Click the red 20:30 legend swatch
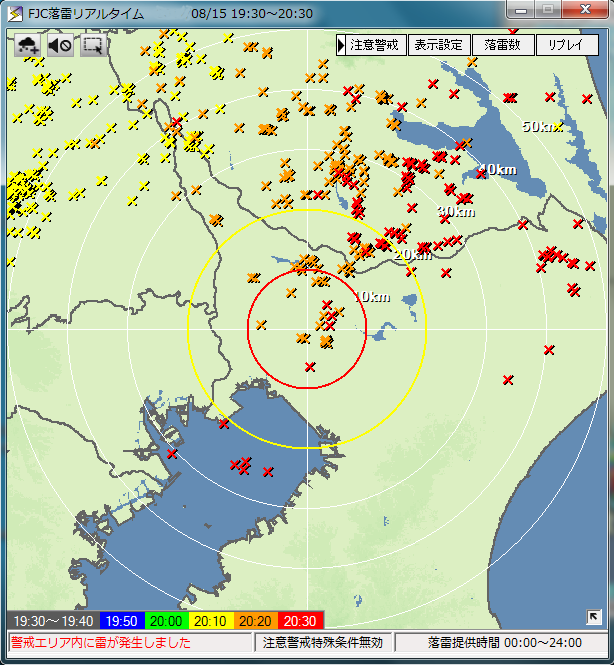 (303, 621)
